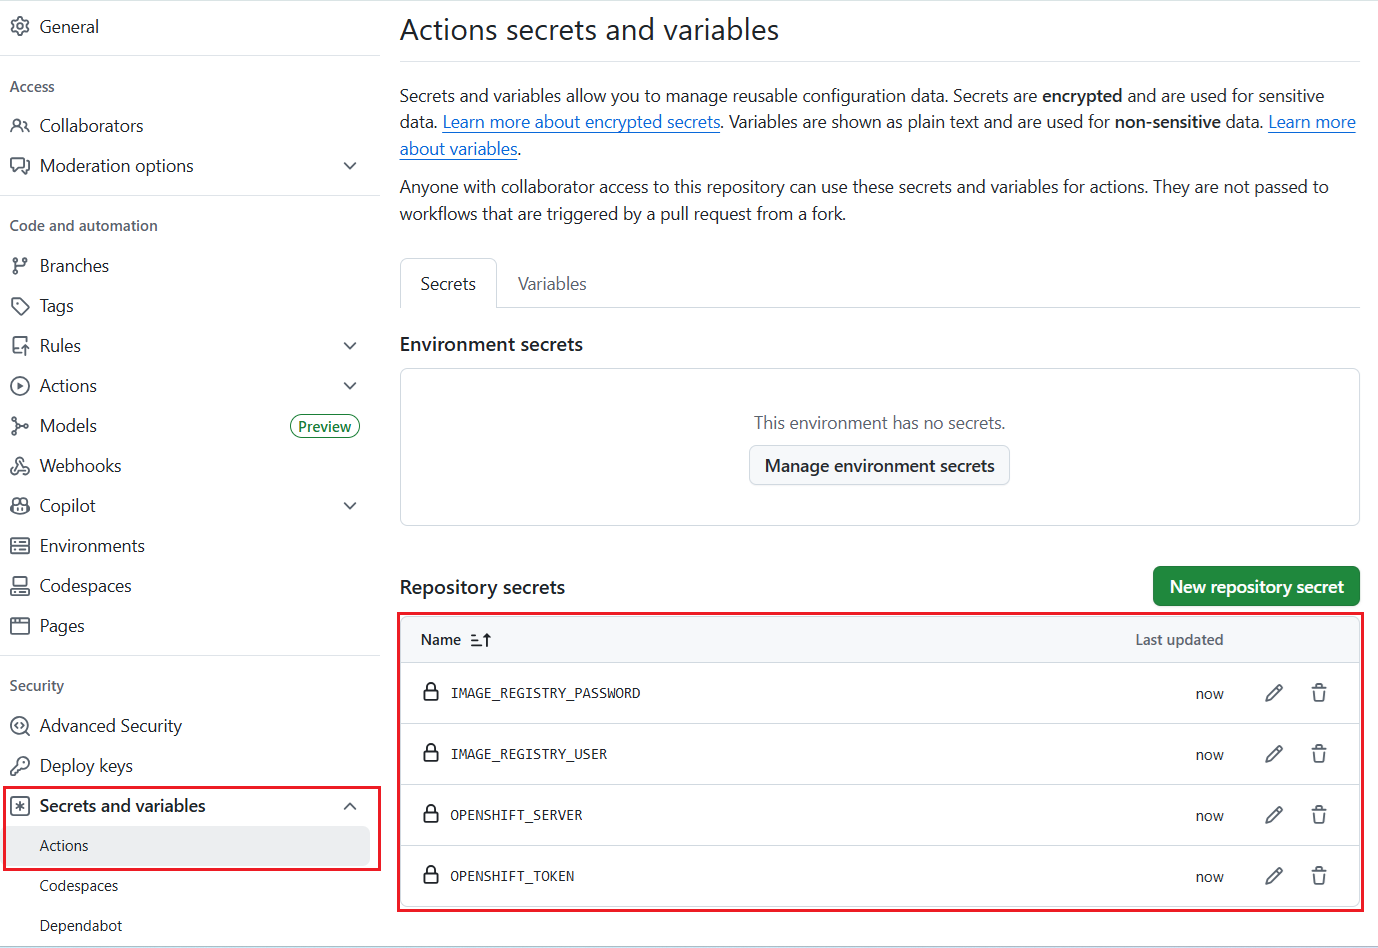1378x948 pixels.
Task: Go to Deploy keys settings
Action: (86, 766)
